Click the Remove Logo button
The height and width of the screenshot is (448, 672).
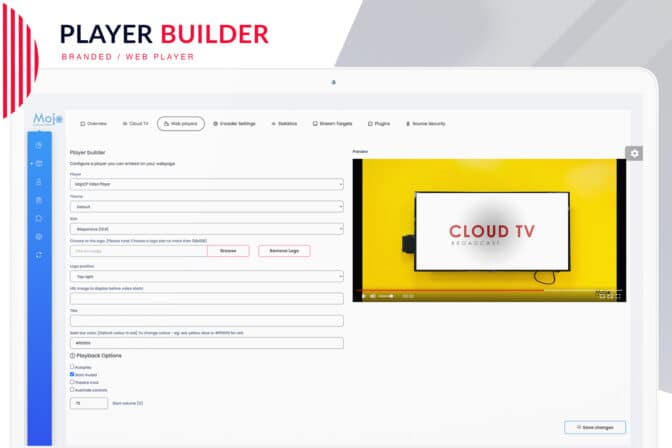[x=284, y=251]
